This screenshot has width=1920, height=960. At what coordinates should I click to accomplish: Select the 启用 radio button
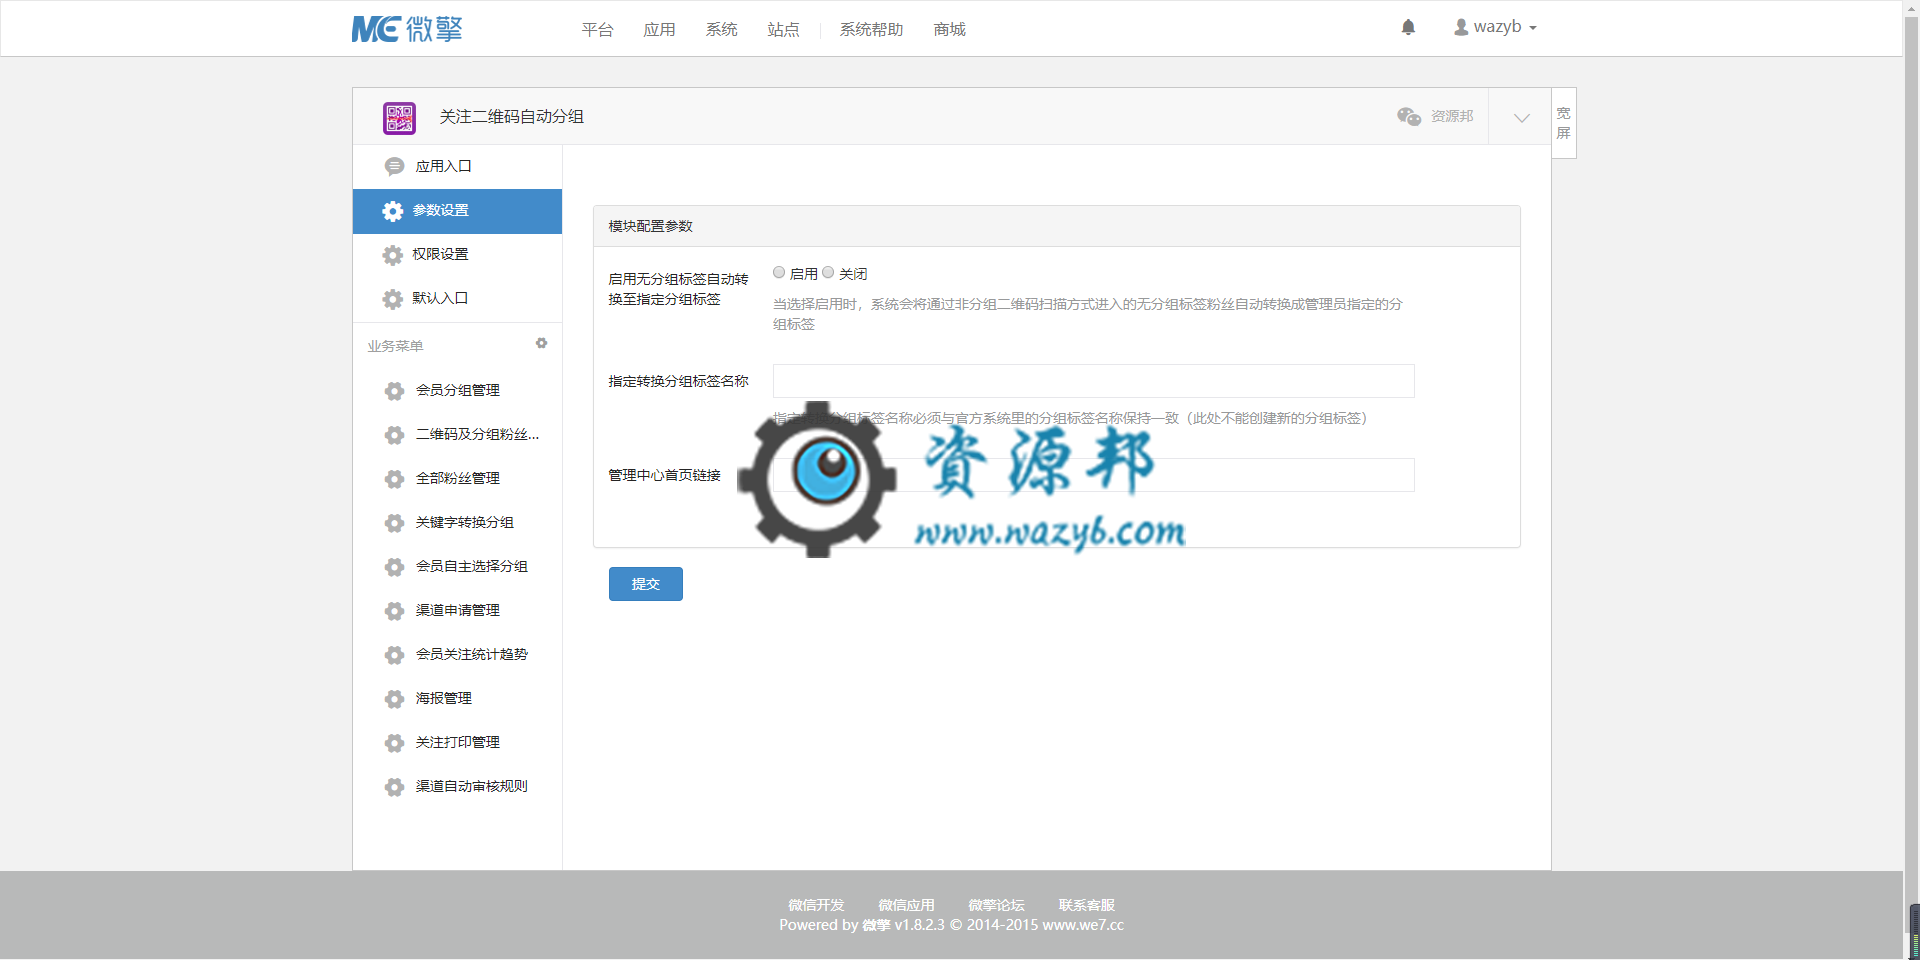(779, 272)
